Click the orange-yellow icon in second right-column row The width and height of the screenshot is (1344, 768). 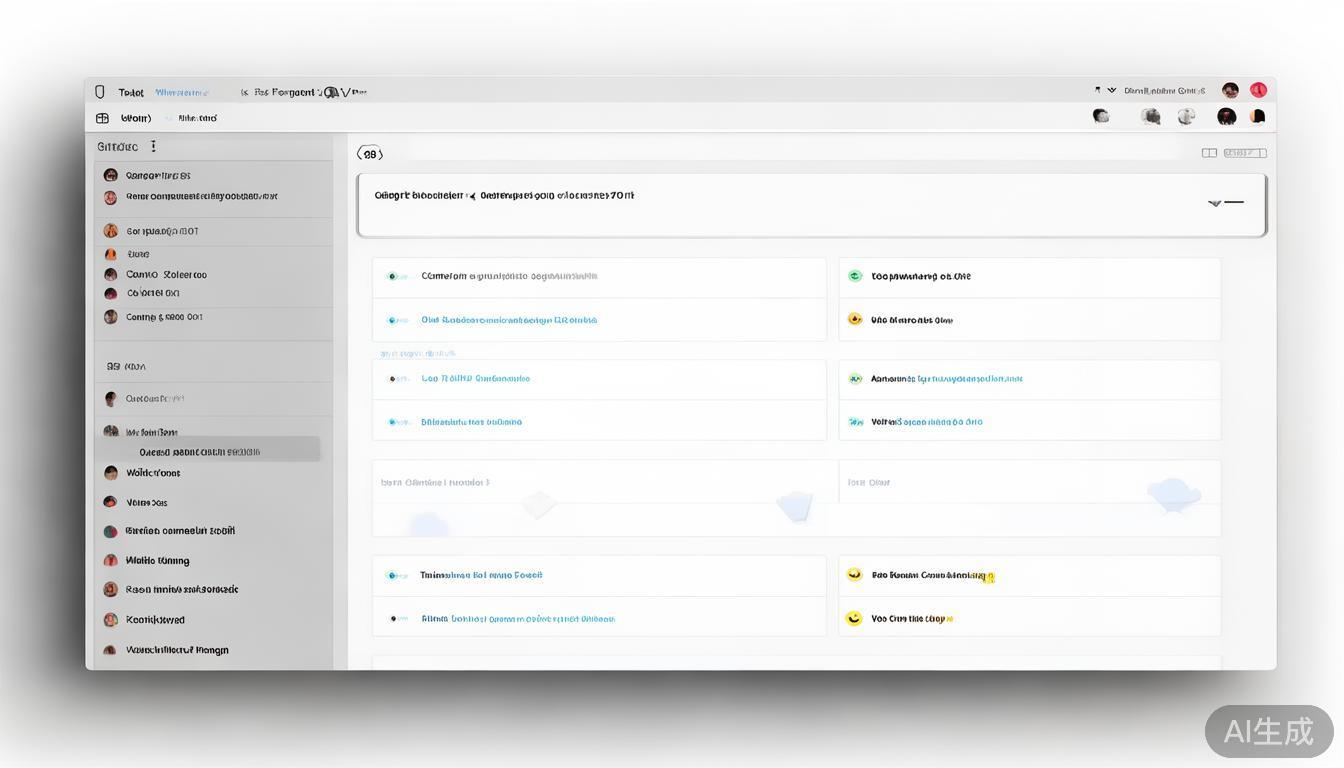(x=855, y=320)
